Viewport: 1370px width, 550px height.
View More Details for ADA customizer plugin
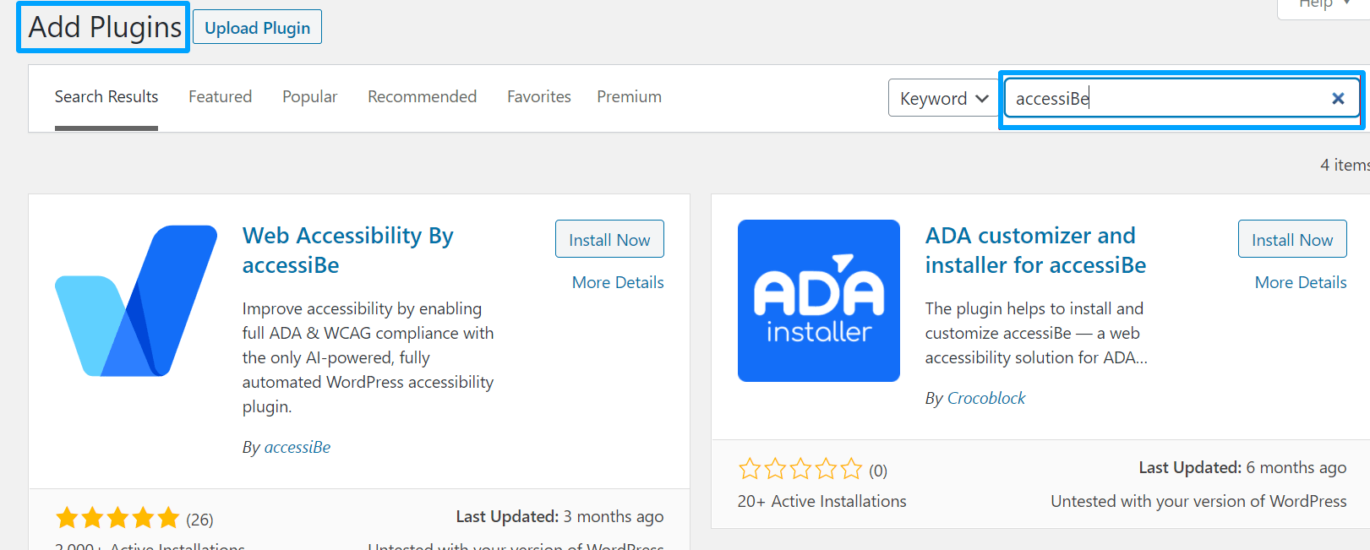click(x=1301, y=282)
